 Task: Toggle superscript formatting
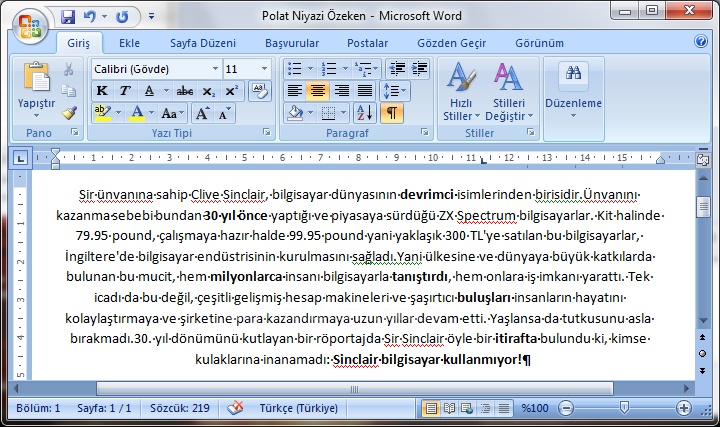click(x=231, y=90)
